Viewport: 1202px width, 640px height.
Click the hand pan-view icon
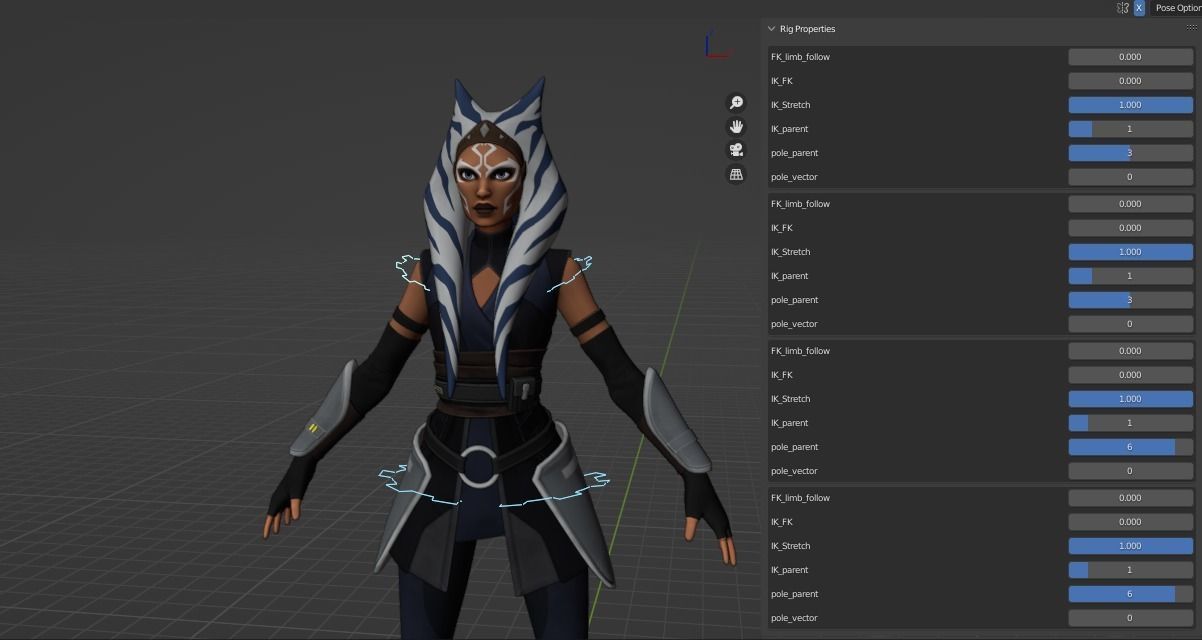click(736, 127)
